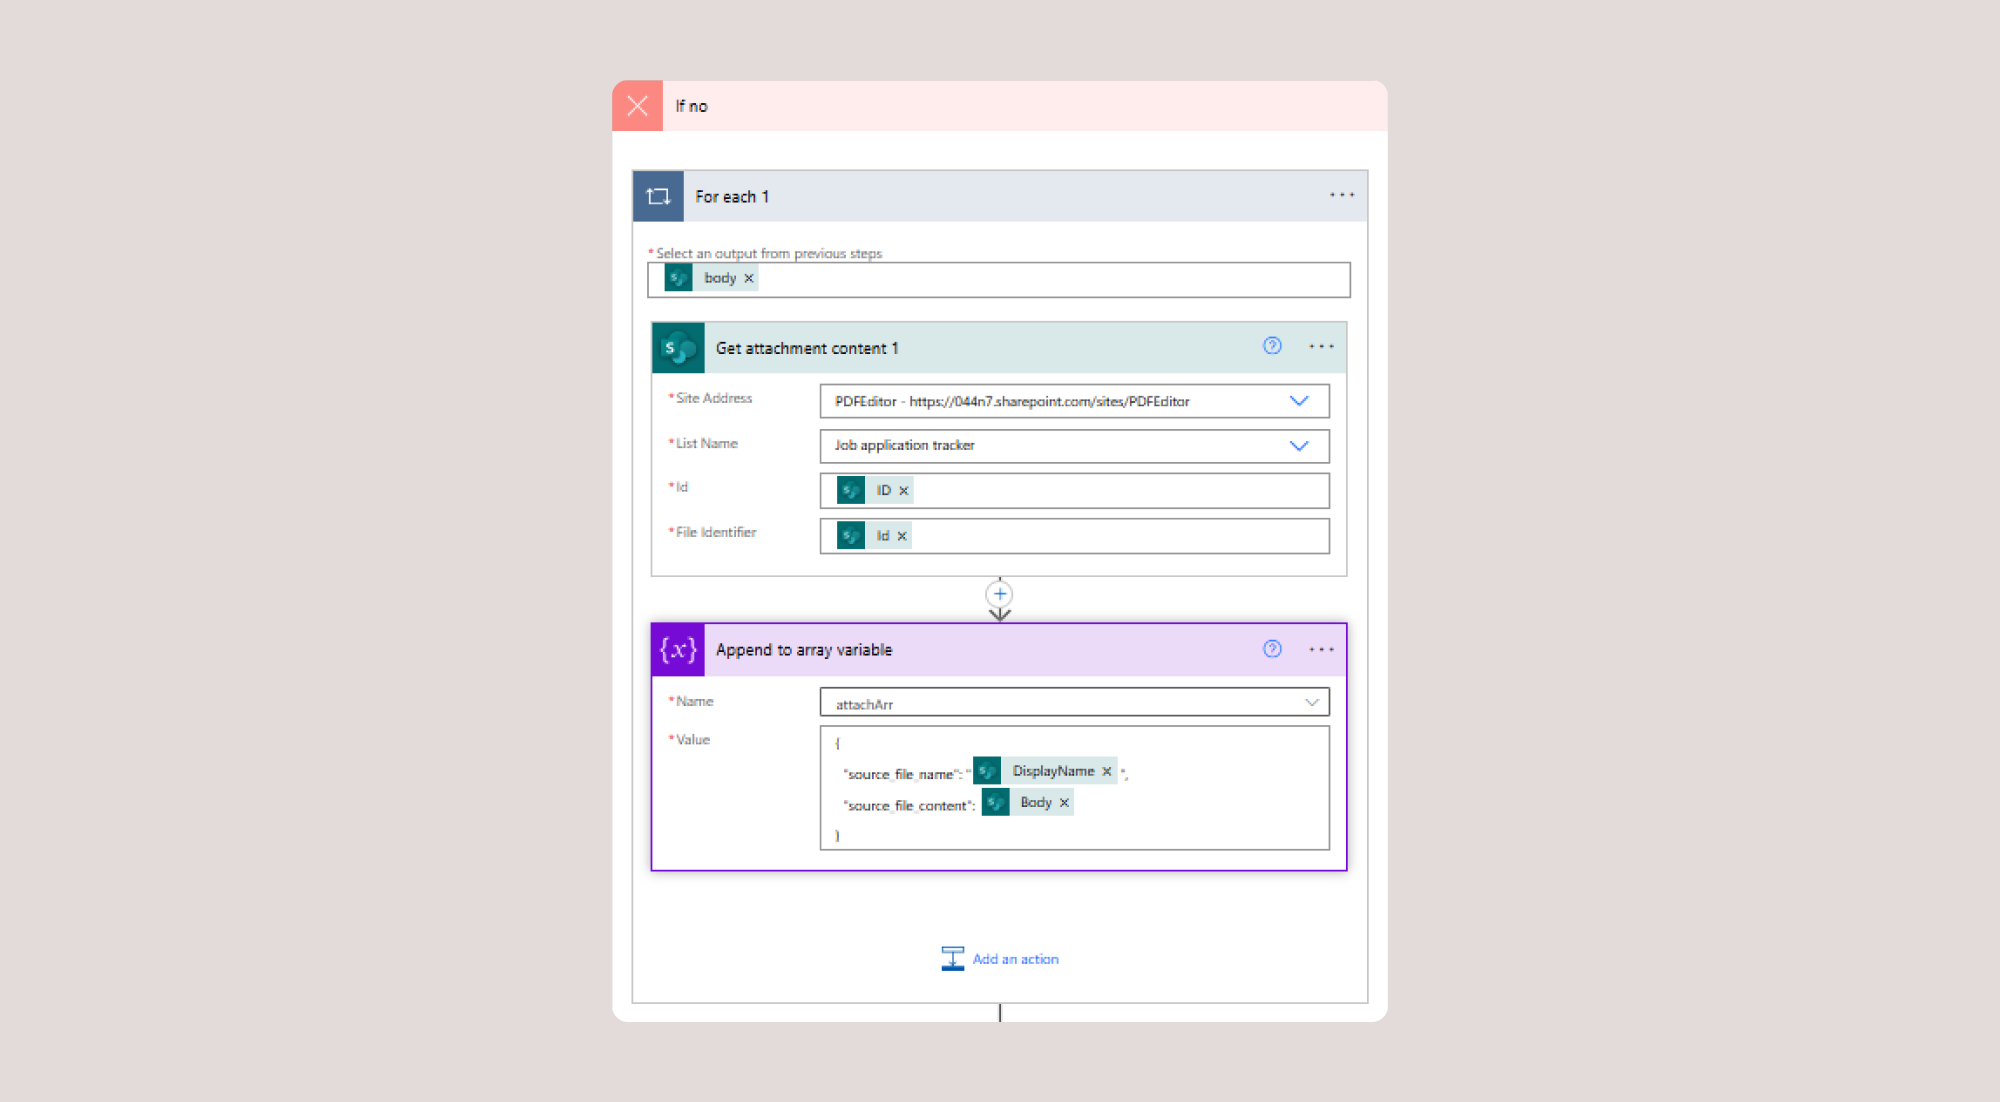Screen dimensions: 2000x1102
Task: Open the attachArr Name dropdown
Action: coord(1311,703)
